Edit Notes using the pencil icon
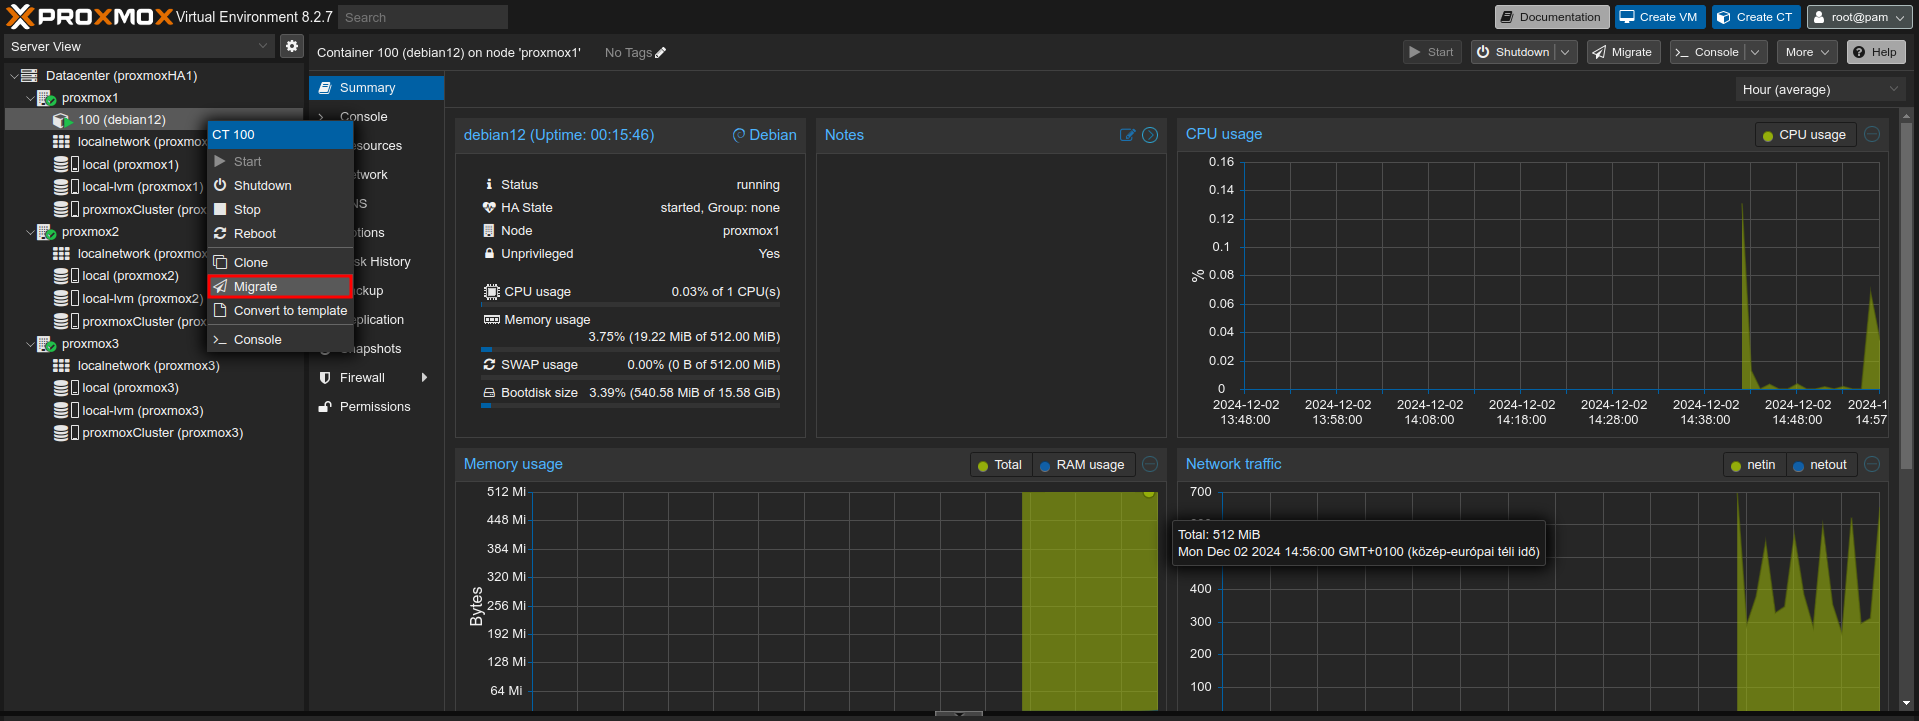The height and width of the screenshot is (721, 1919). click(1127, 135)
